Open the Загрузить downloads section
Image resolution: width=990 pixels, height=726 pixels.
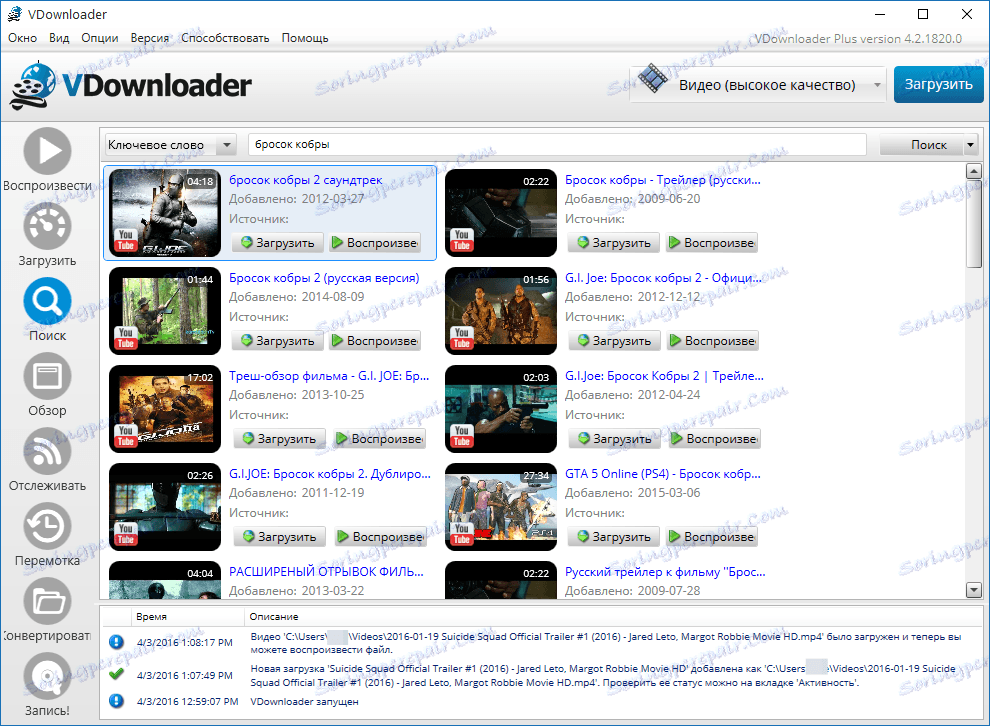[47, 226]
